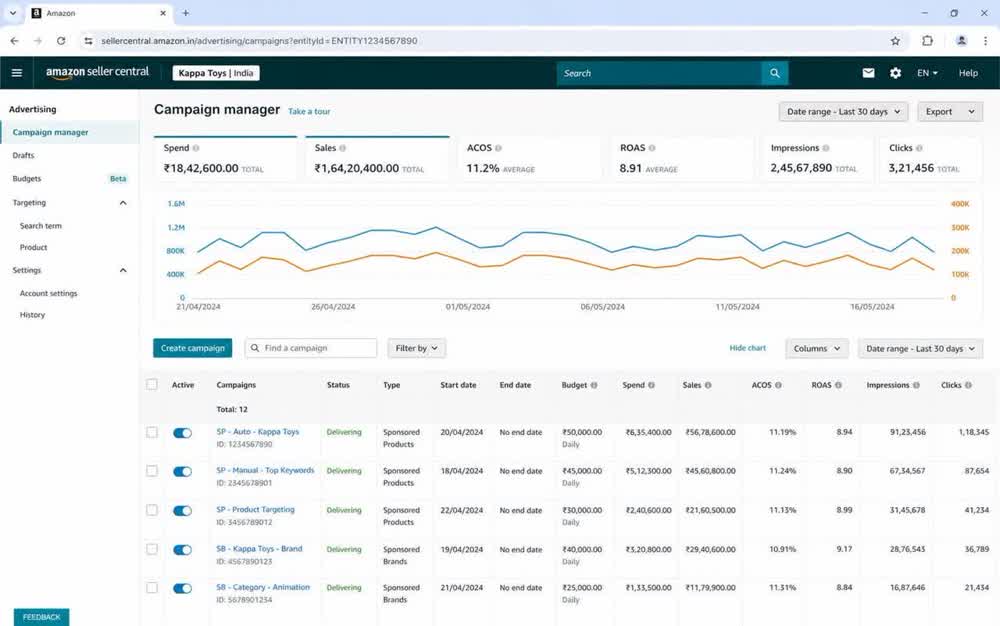Click the Impressions info icon in summary card
1000x626 pixels.
[x=825, y=148]
